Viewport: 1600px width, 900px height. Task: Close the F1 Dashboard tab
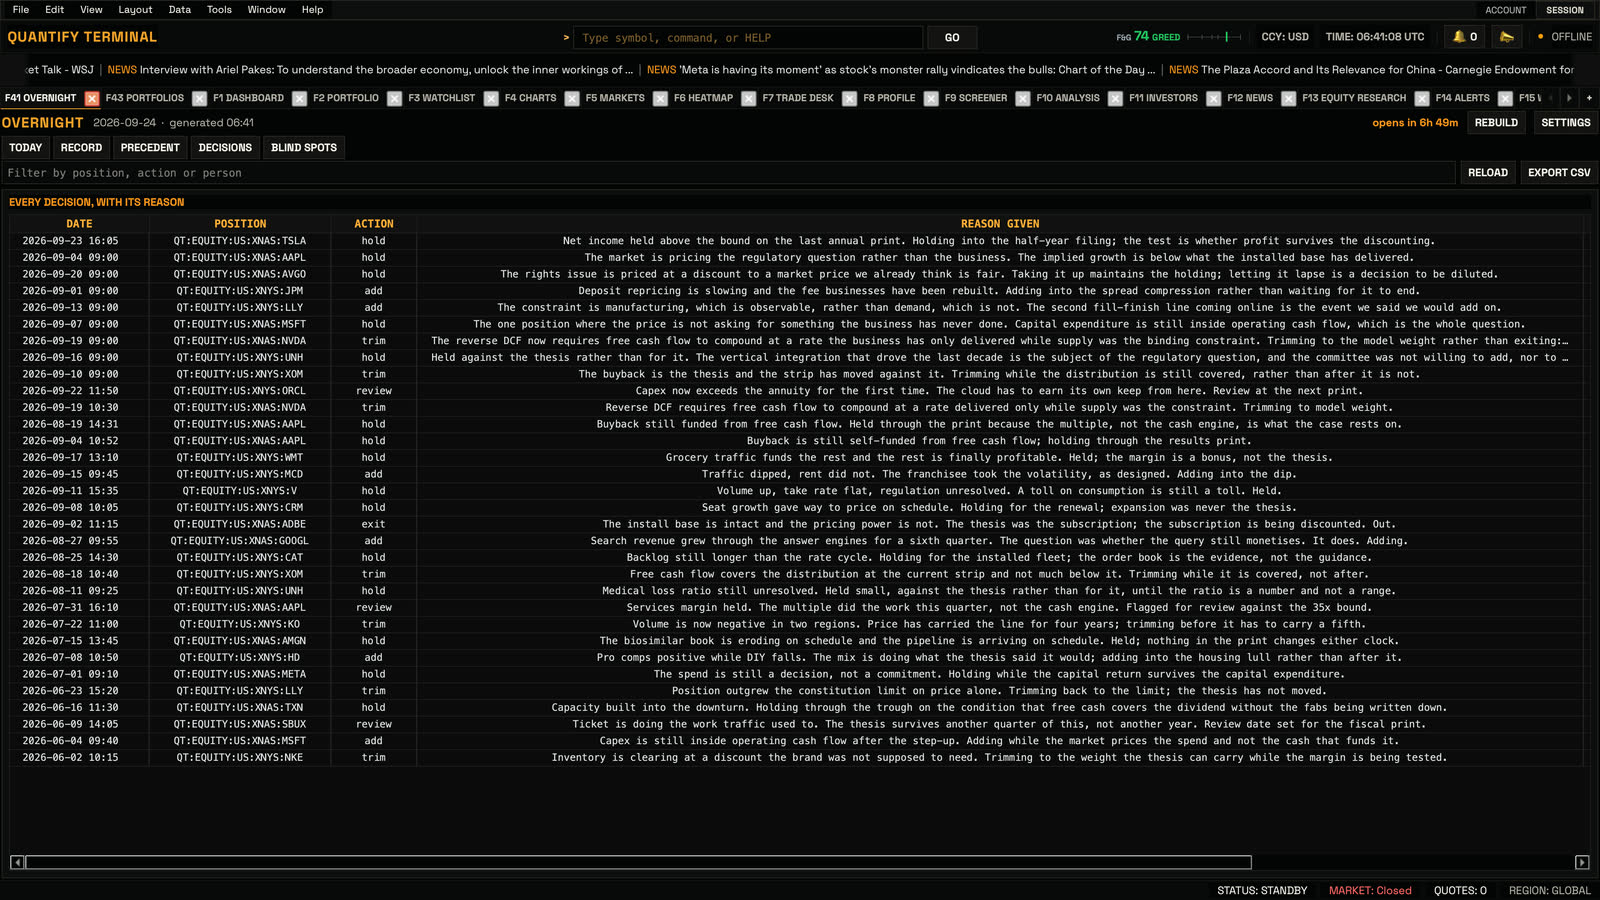pos(299,98)
